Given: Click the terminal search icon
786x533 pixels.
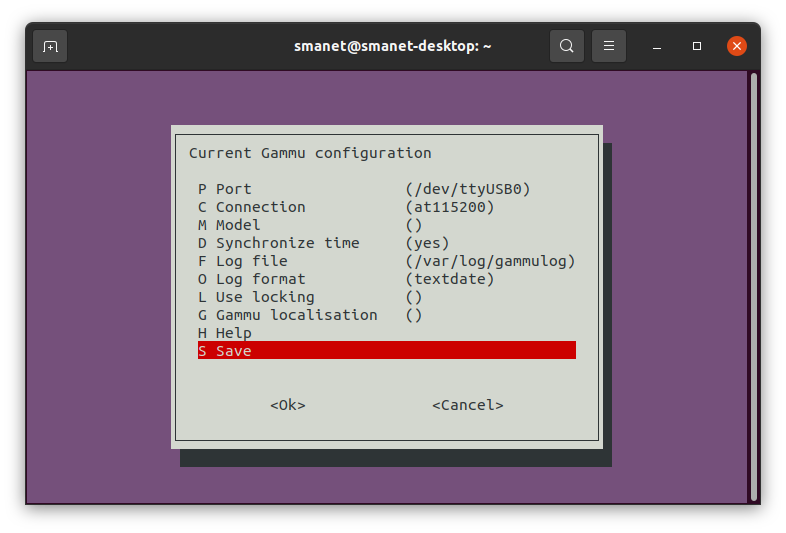Looking at the screenshot, I should pos(566,46).
